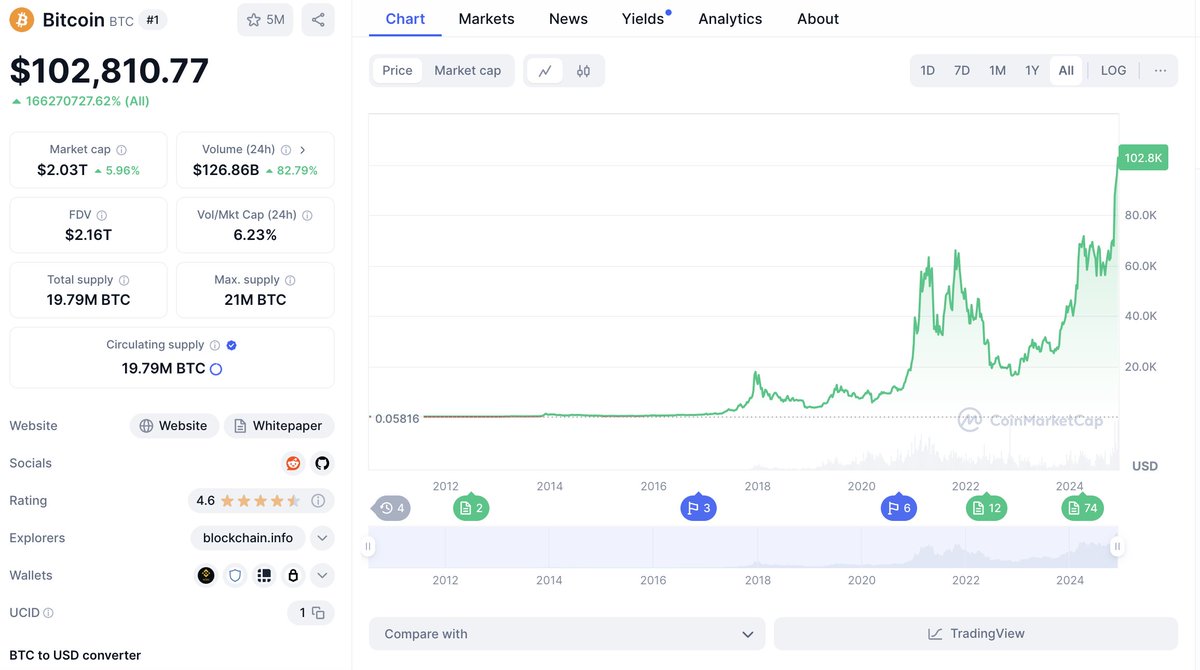This screenshot has height=670, width=1200.
Task: Click the UCID info icon
Action: 48,613
